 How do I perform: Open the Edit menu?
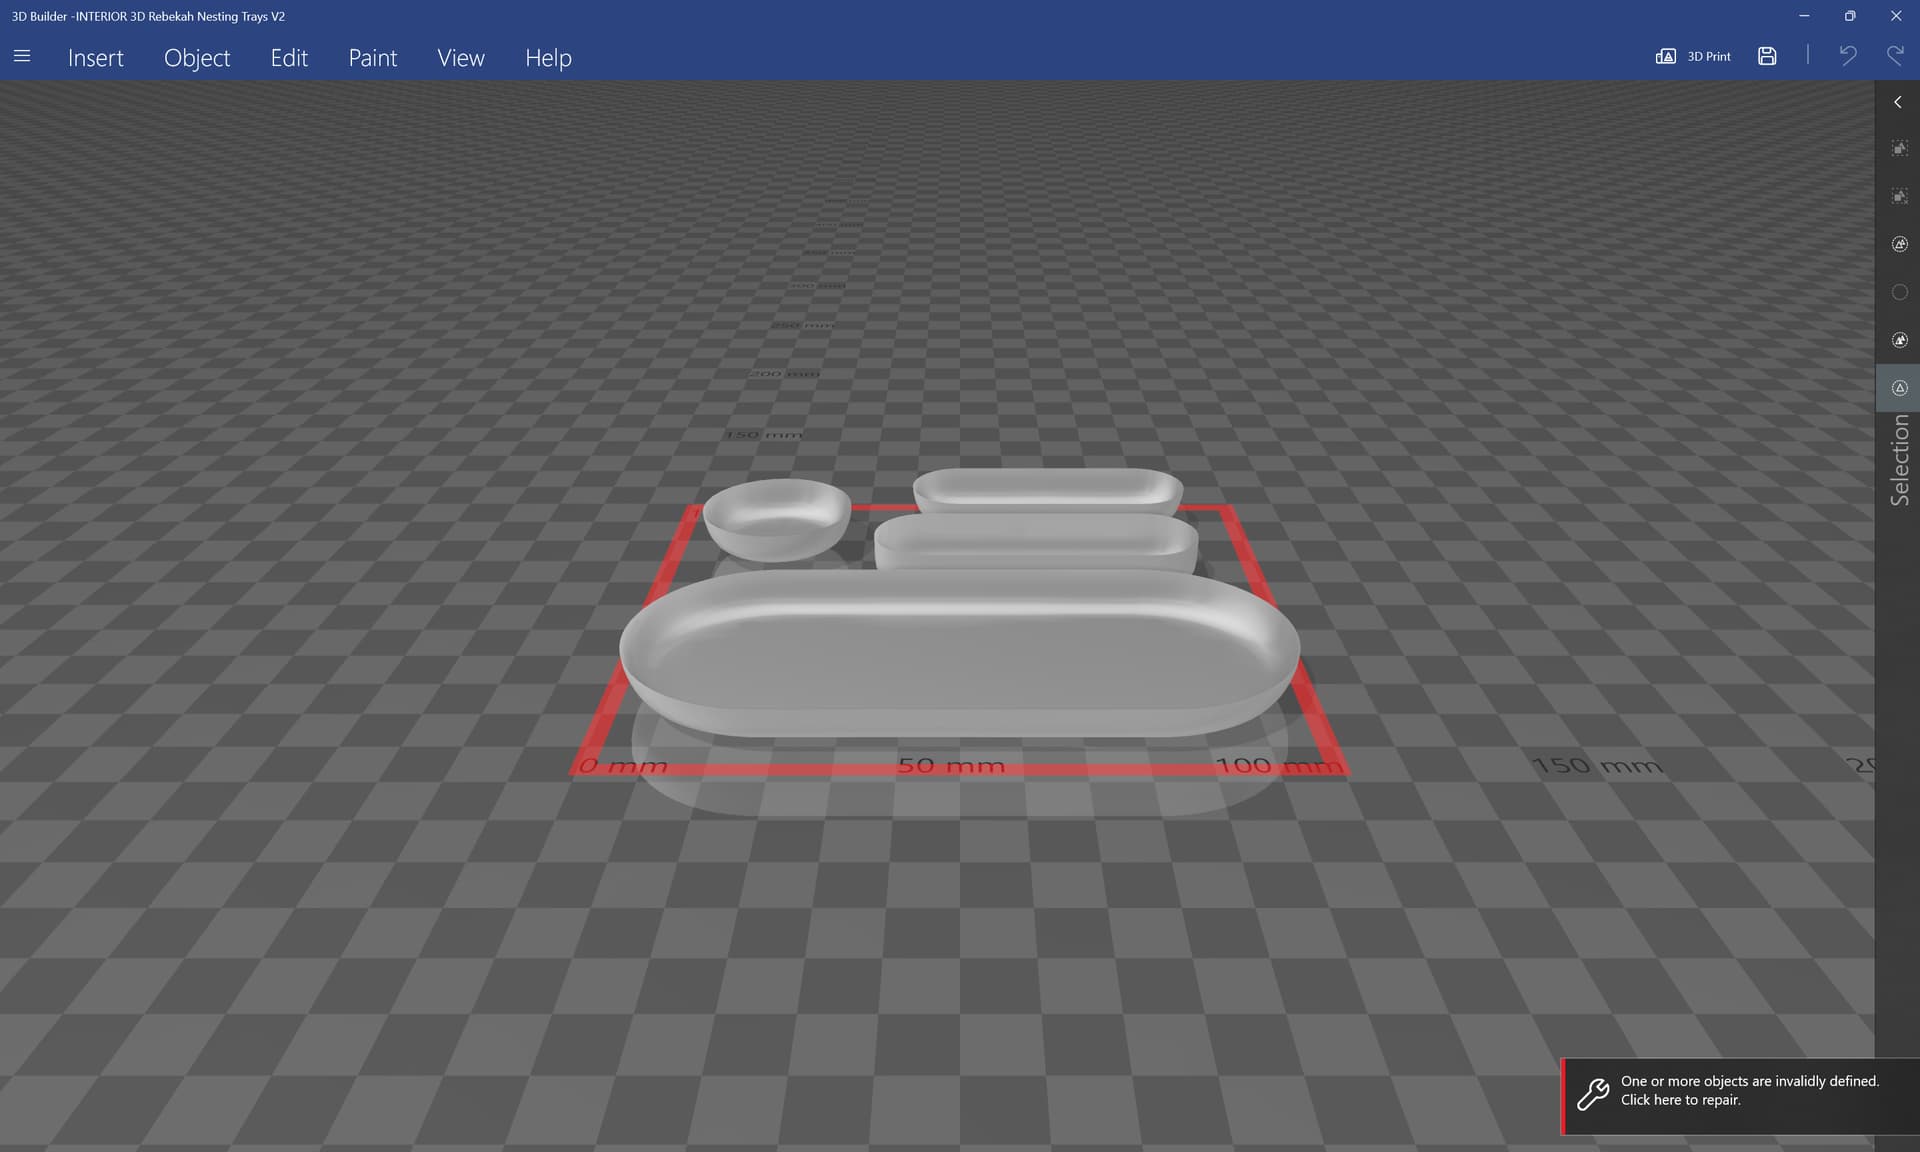tap(289, 58)
